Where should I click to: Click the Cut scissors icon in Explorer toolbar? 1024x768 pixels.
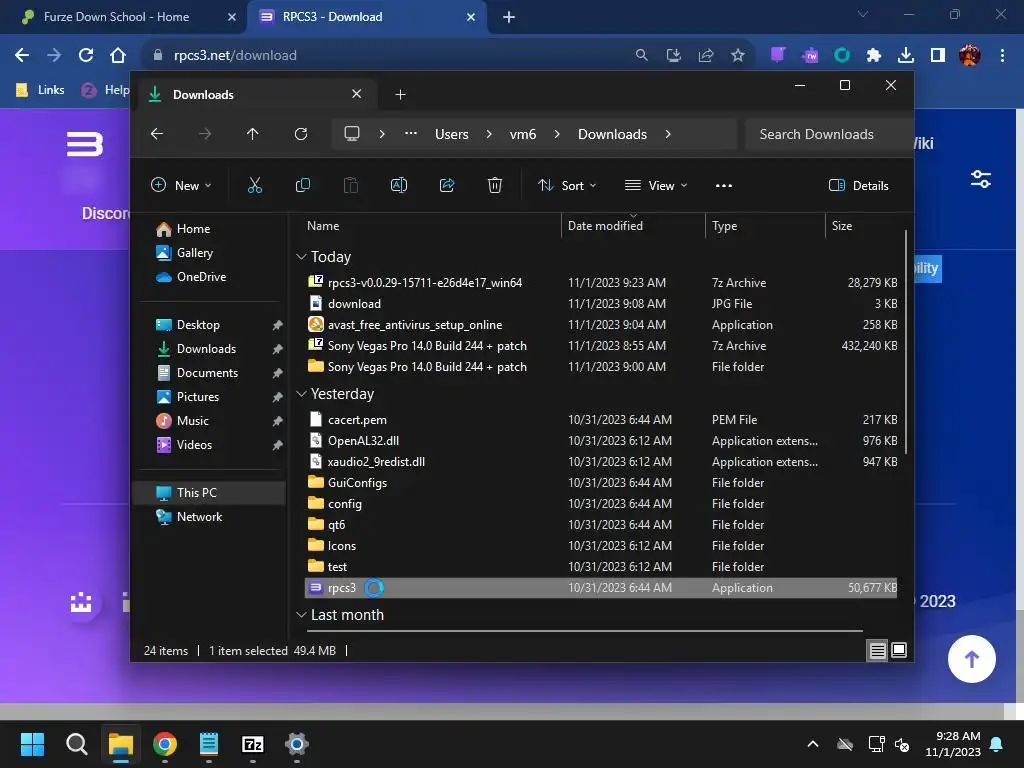click(x=255, y=185)
